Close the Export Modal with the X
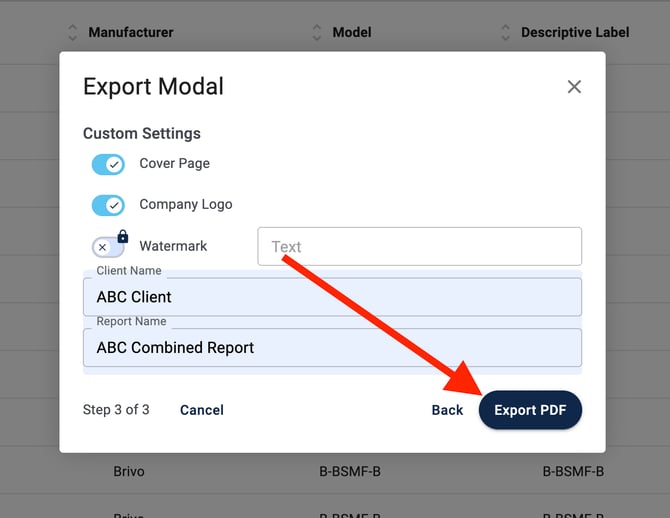This screenshot has width=670, height=518. 574,87
